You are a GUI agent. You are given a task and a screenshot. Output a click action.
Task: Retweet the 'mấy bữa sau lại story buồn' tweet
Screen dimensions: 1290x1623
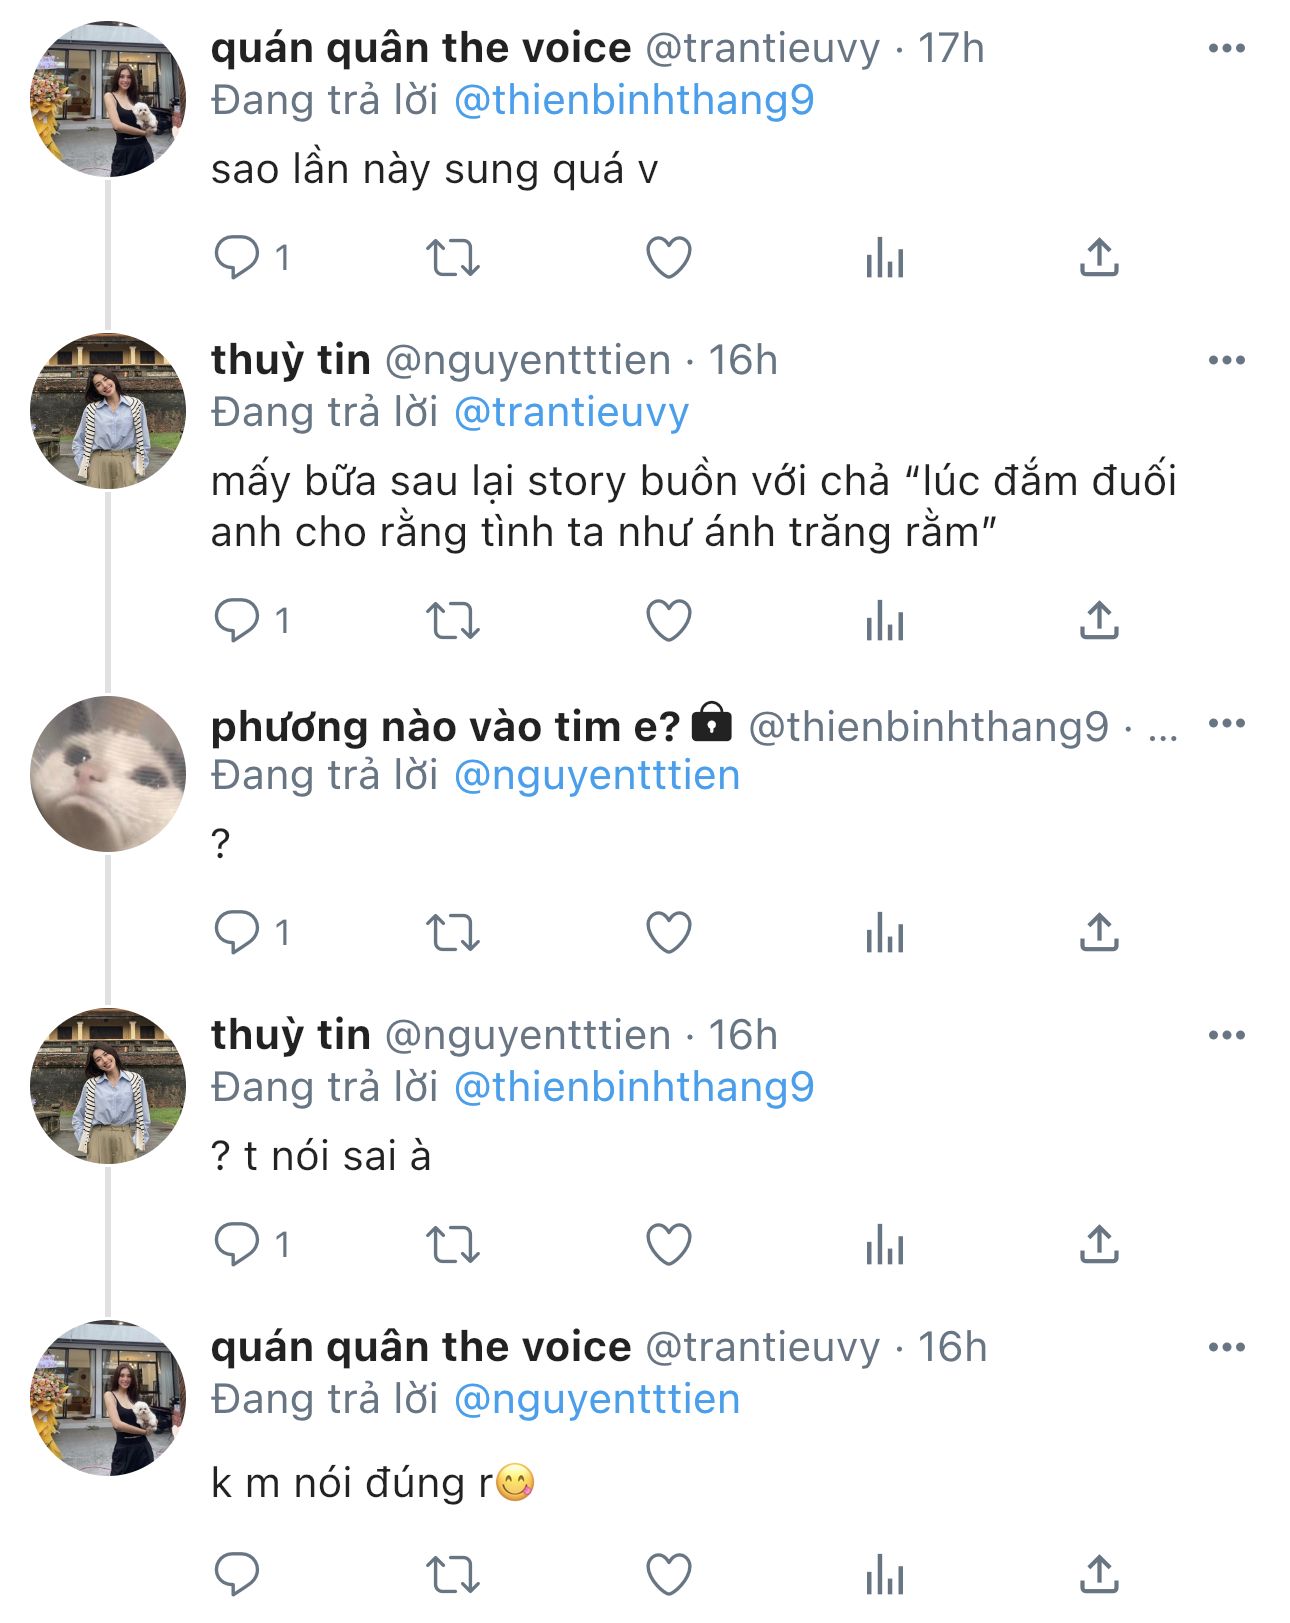[453, 621]
